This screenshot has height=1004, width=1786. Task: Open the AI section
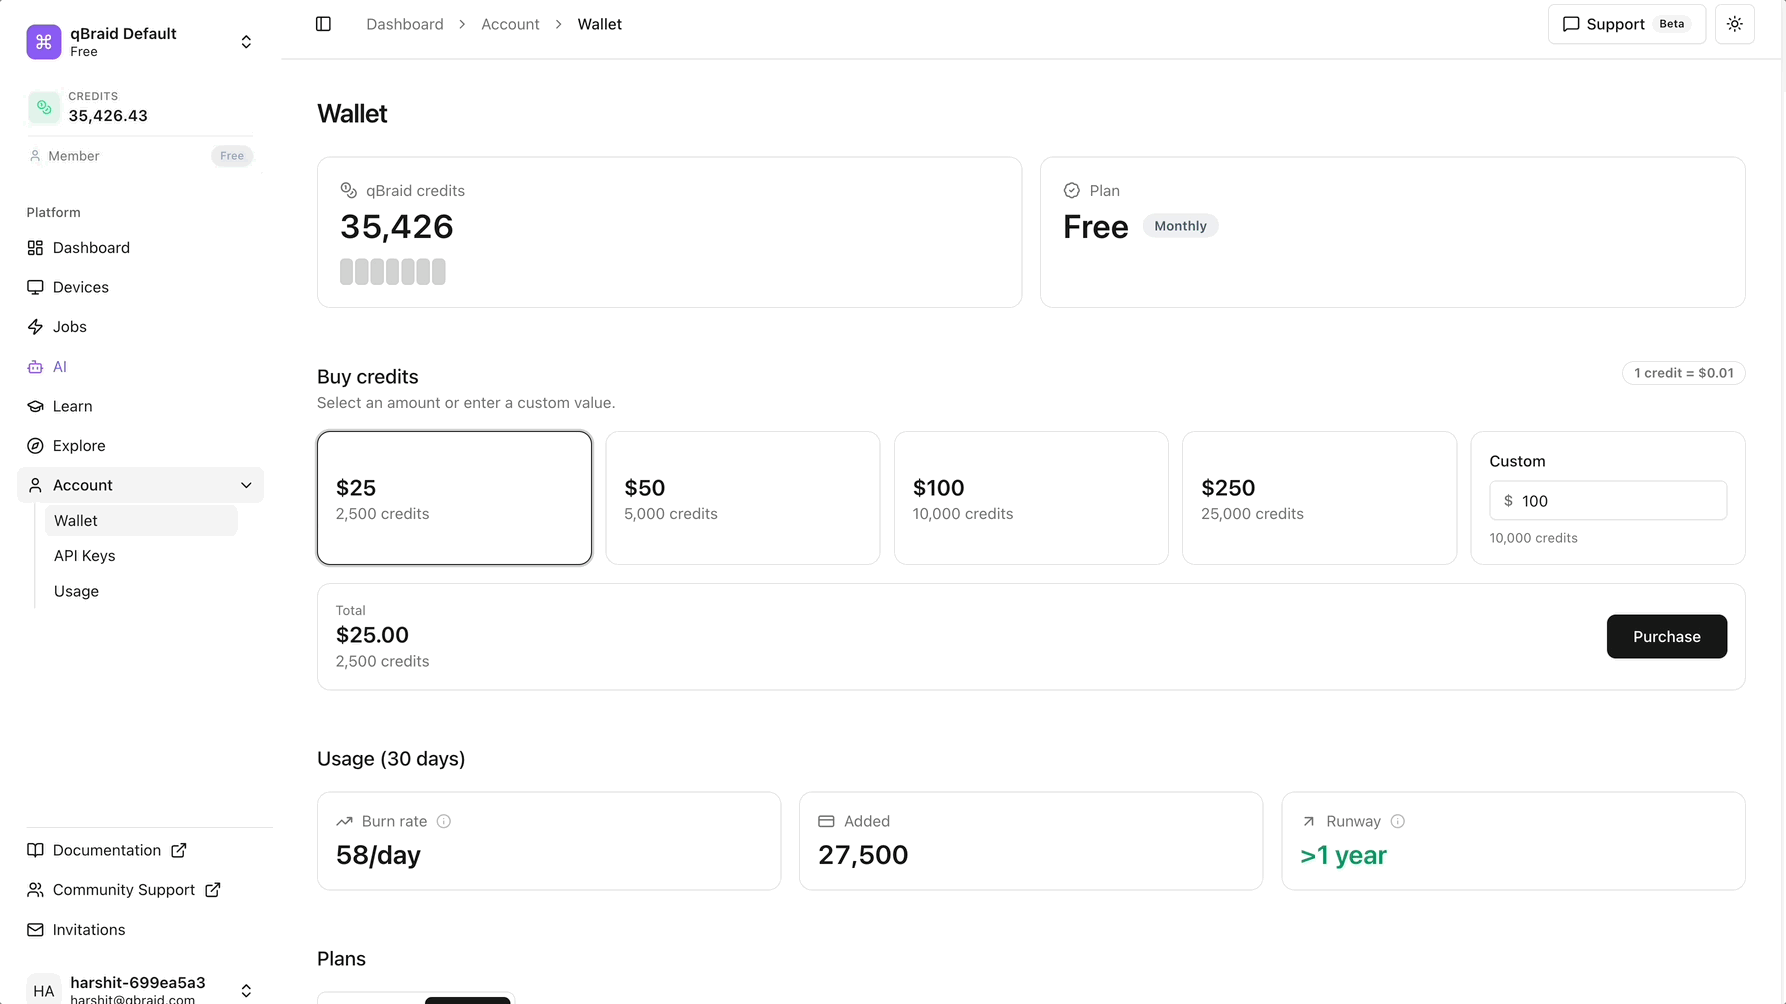pyautogui.click(x=61, y=366)
